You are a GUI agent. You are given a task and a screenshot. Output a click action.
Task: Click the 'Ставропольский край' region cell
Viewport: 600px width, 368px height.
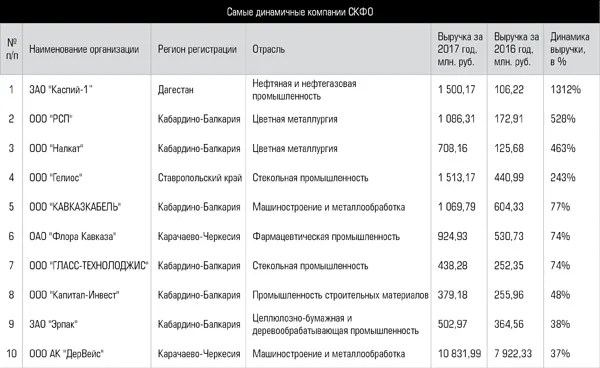(200, 178)
